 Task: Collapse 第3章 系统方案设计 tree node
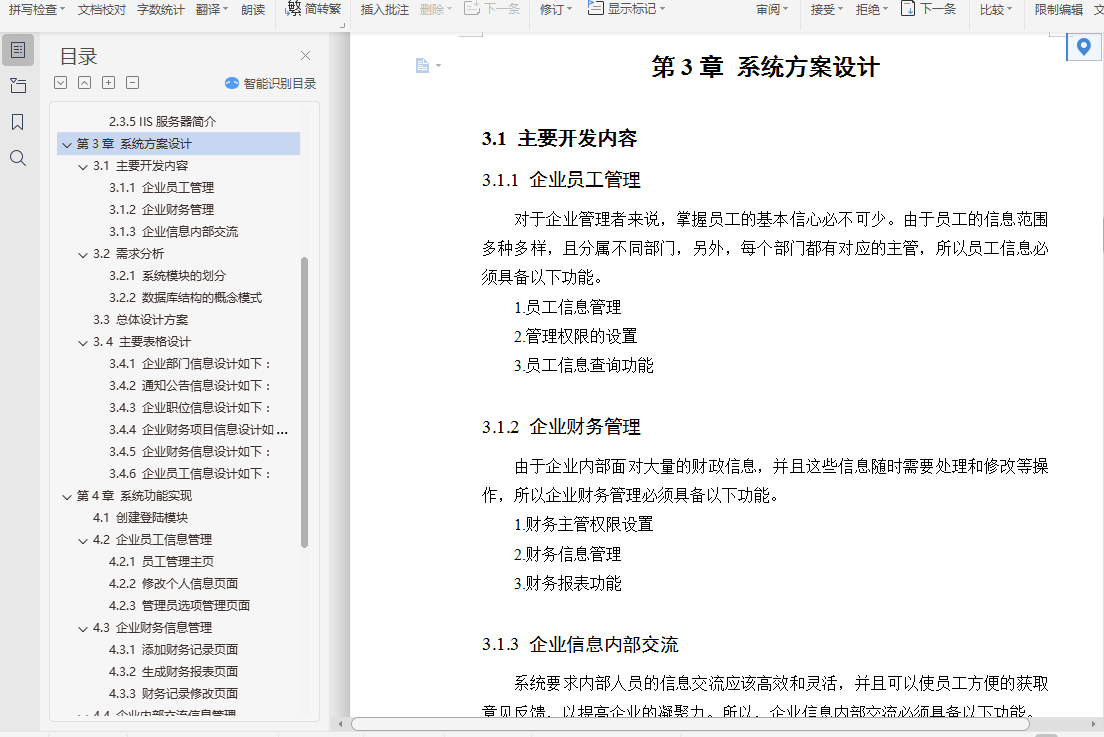[x=67, y=144]
